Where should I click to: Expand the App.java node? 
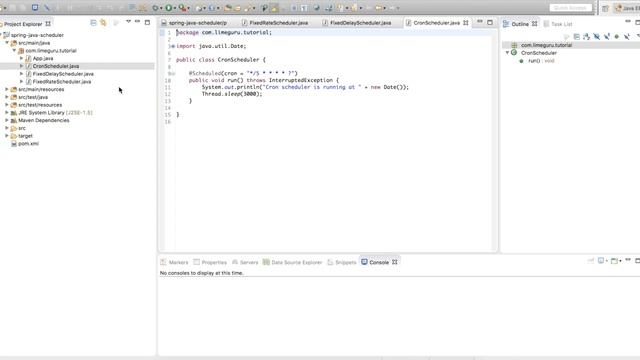point(22,58)
